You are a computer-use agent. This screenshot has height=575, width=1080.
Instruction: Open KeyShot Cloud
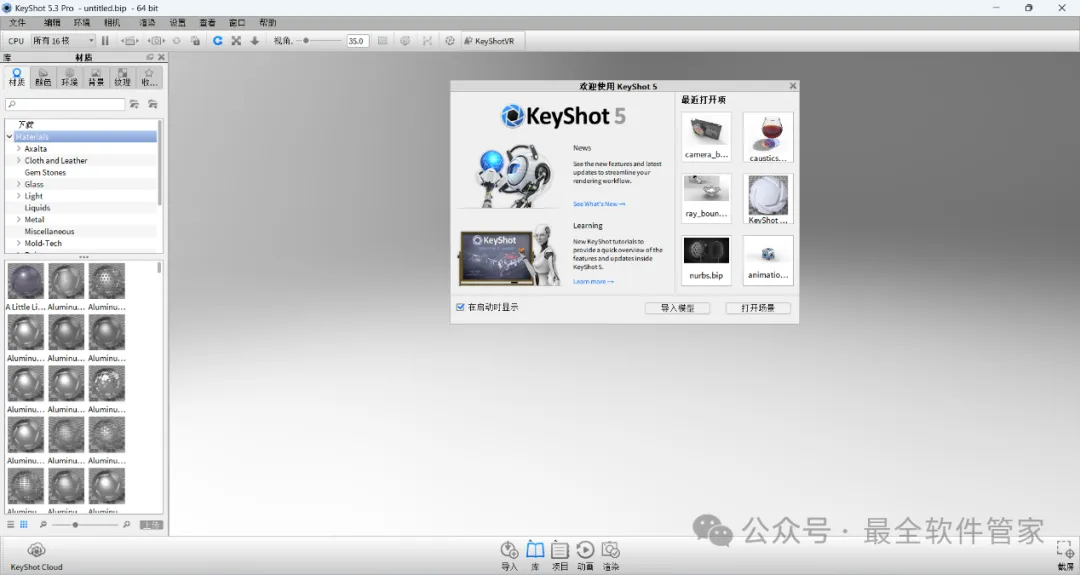(x=37, y=556)
